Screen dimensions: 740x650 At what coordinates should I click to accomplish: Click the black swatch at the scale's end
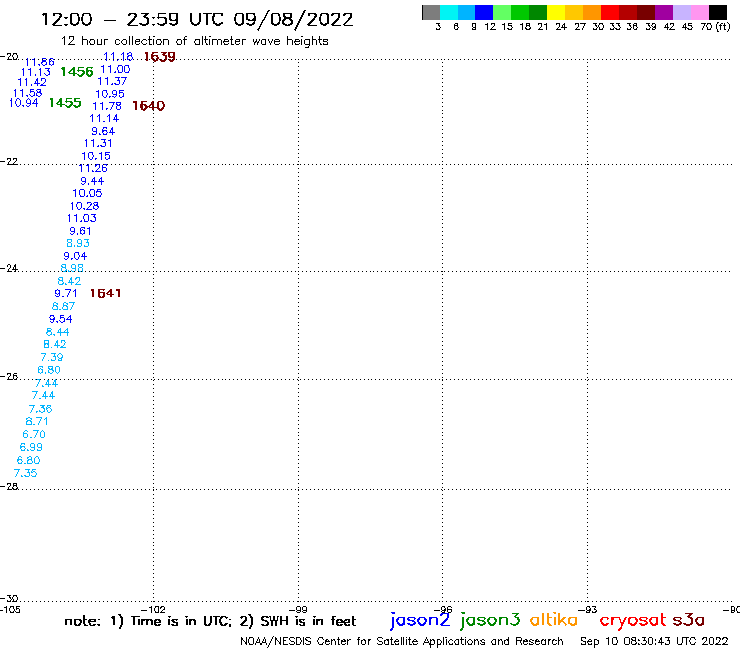coord(718,12)
